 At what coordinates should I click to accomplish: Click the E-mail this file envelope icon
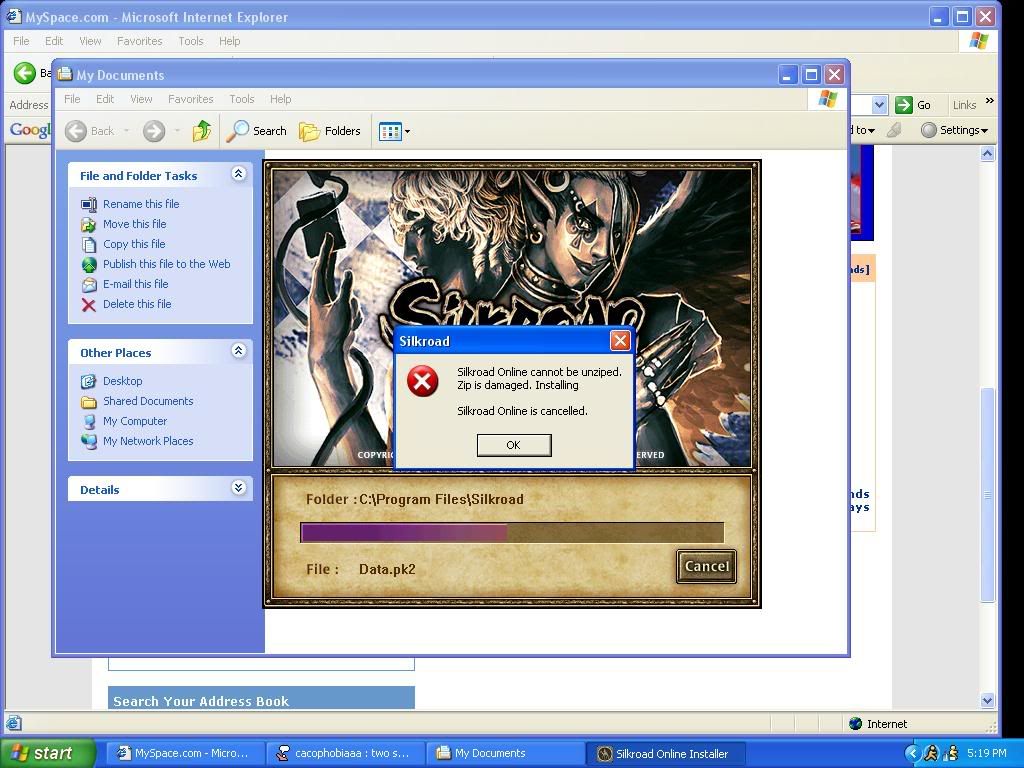88,285
